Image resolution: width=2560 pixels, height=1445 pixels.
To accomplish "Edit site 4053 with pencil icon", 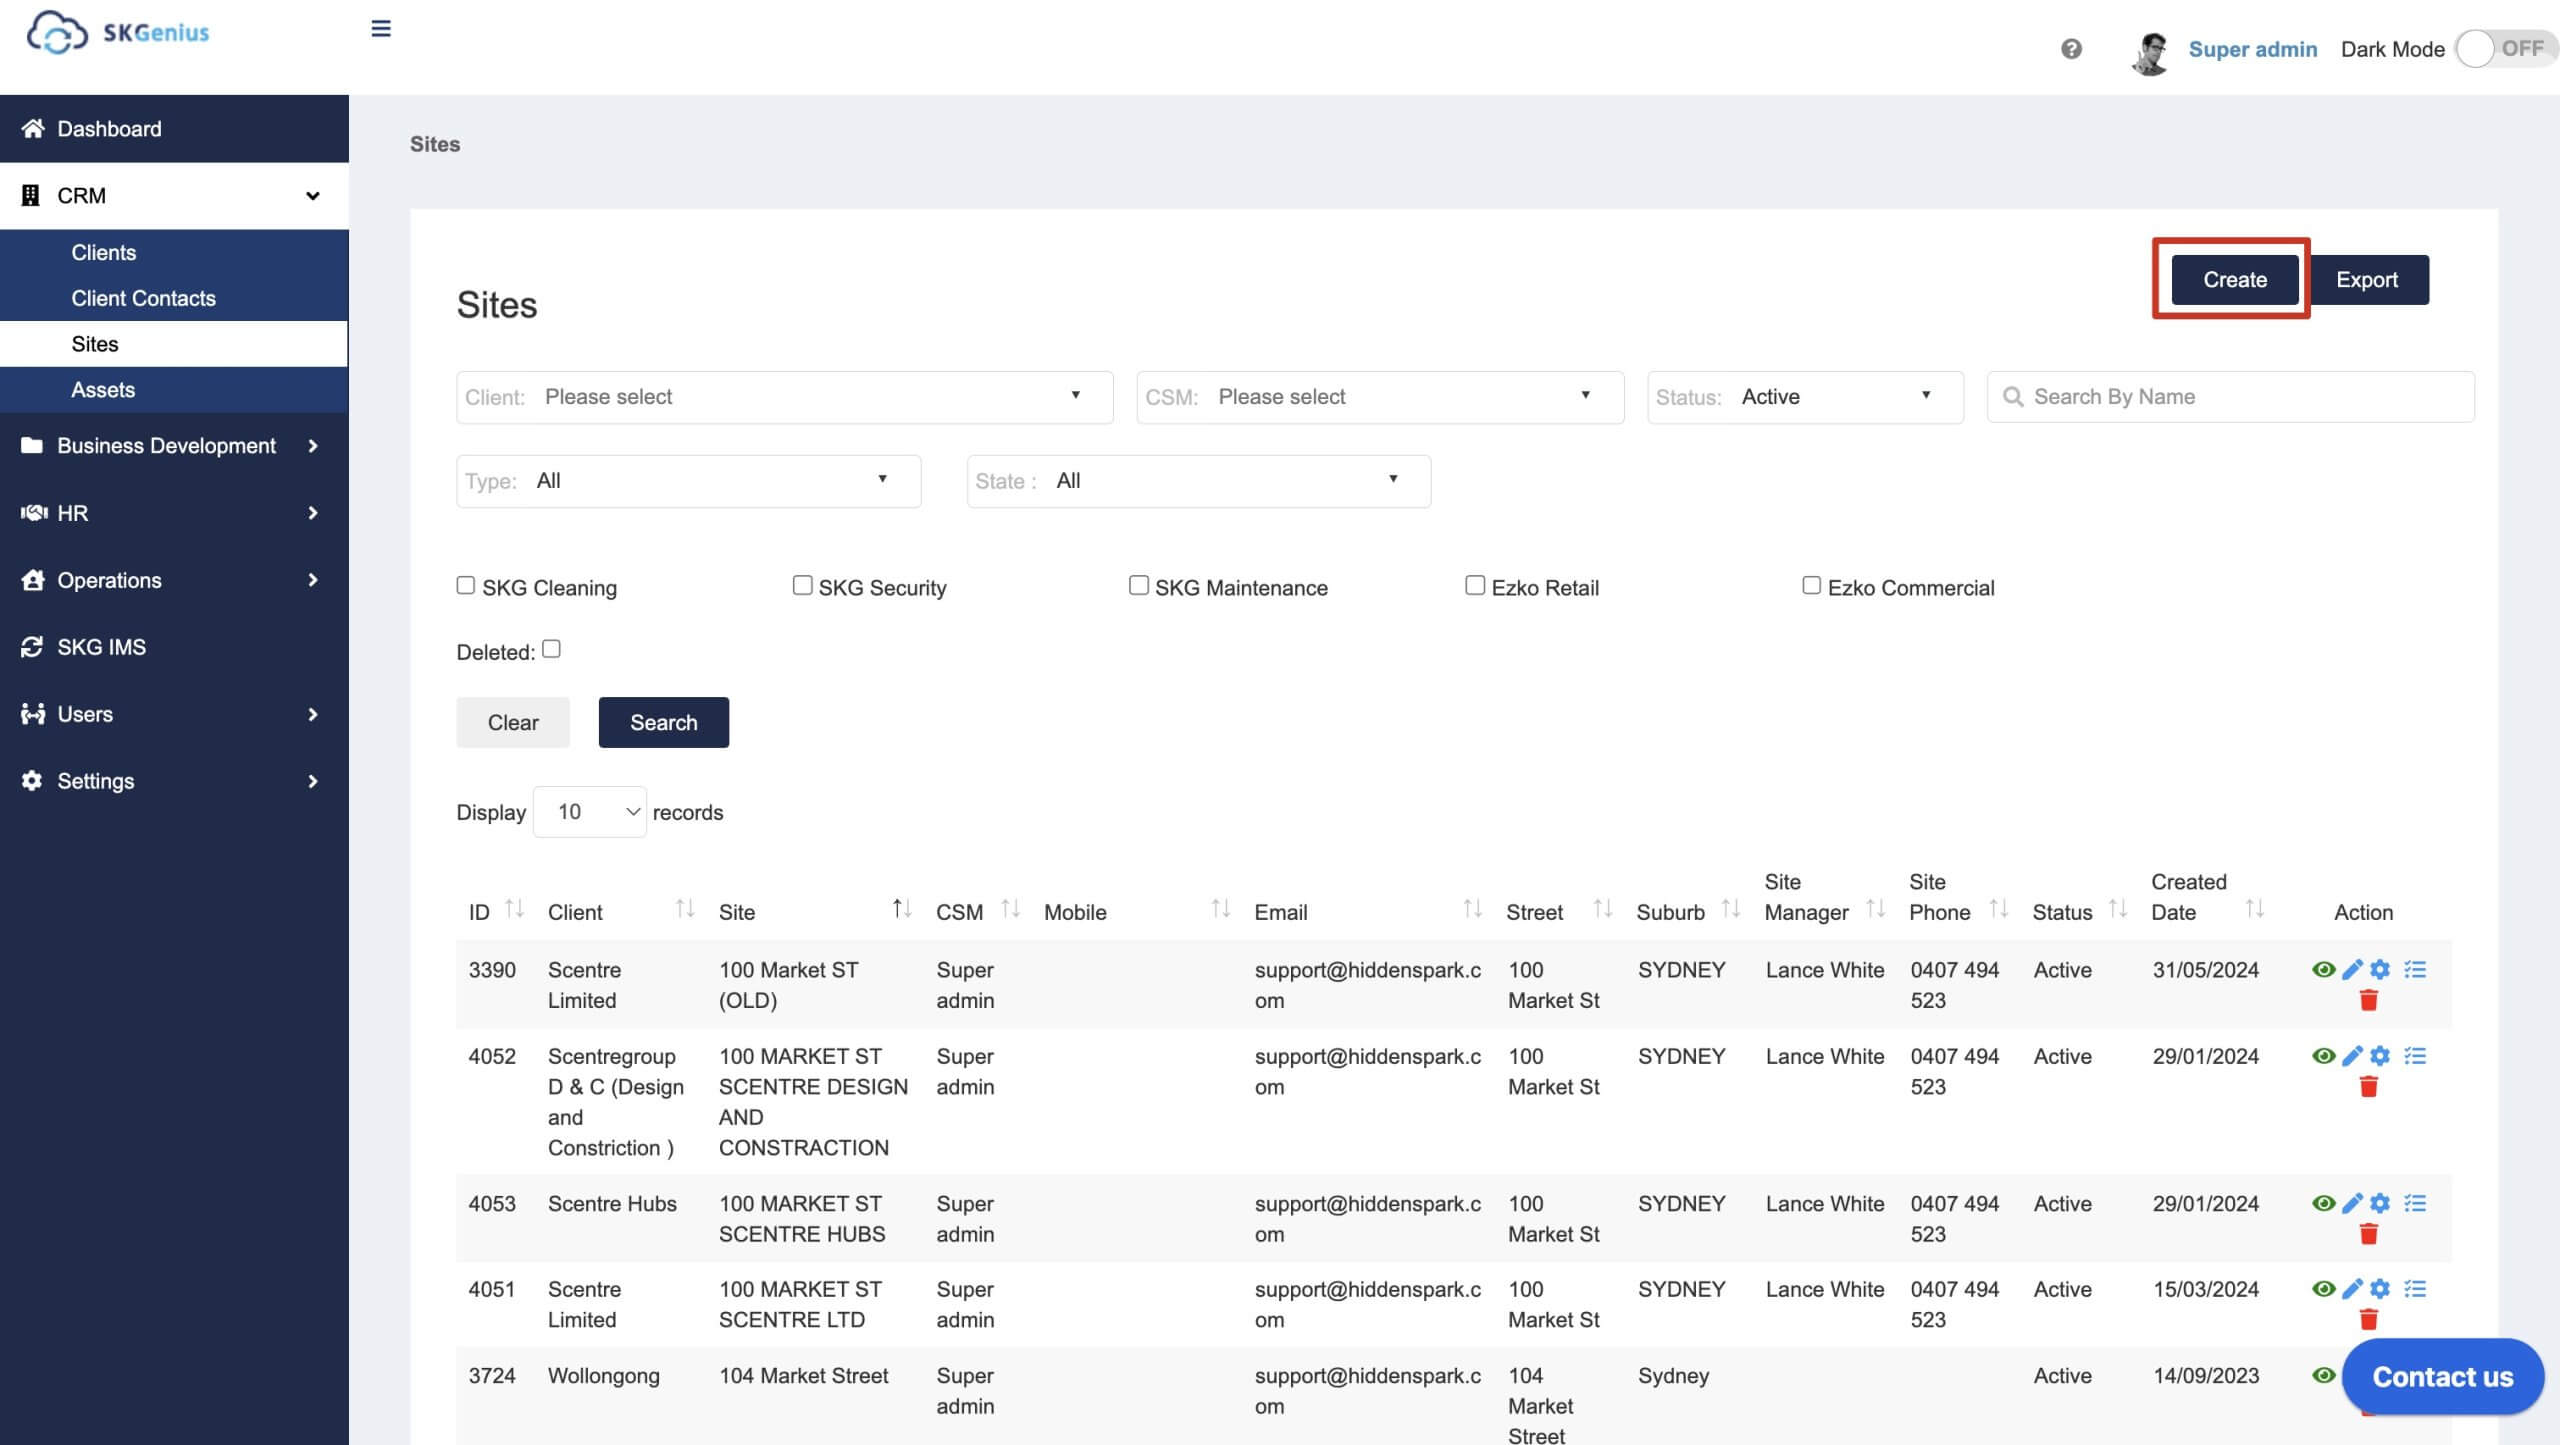I will [2352, 1203].
